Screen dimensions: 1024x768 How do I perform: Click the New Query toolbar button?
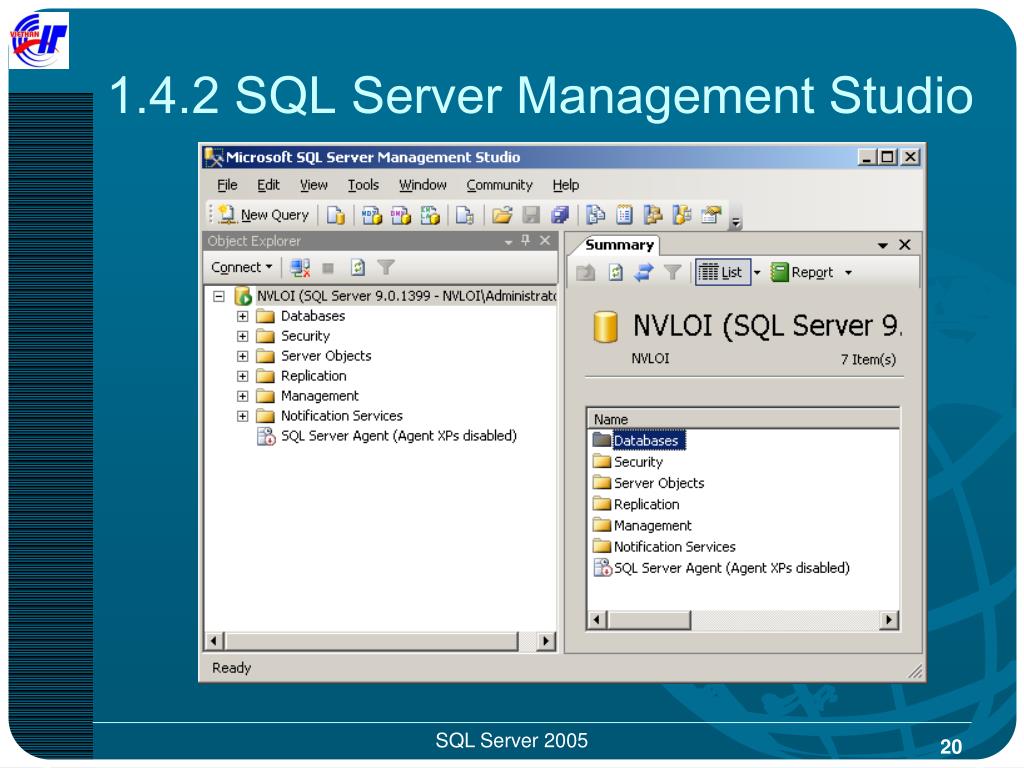pos(264,214)
